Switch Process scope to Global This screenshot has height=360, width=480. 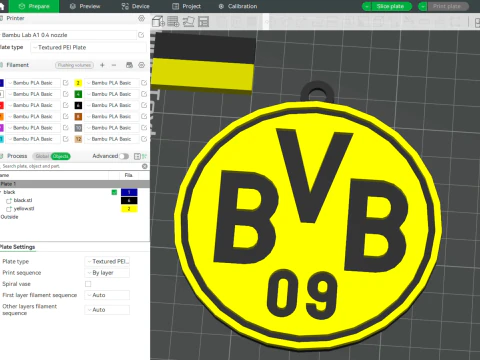42,156
